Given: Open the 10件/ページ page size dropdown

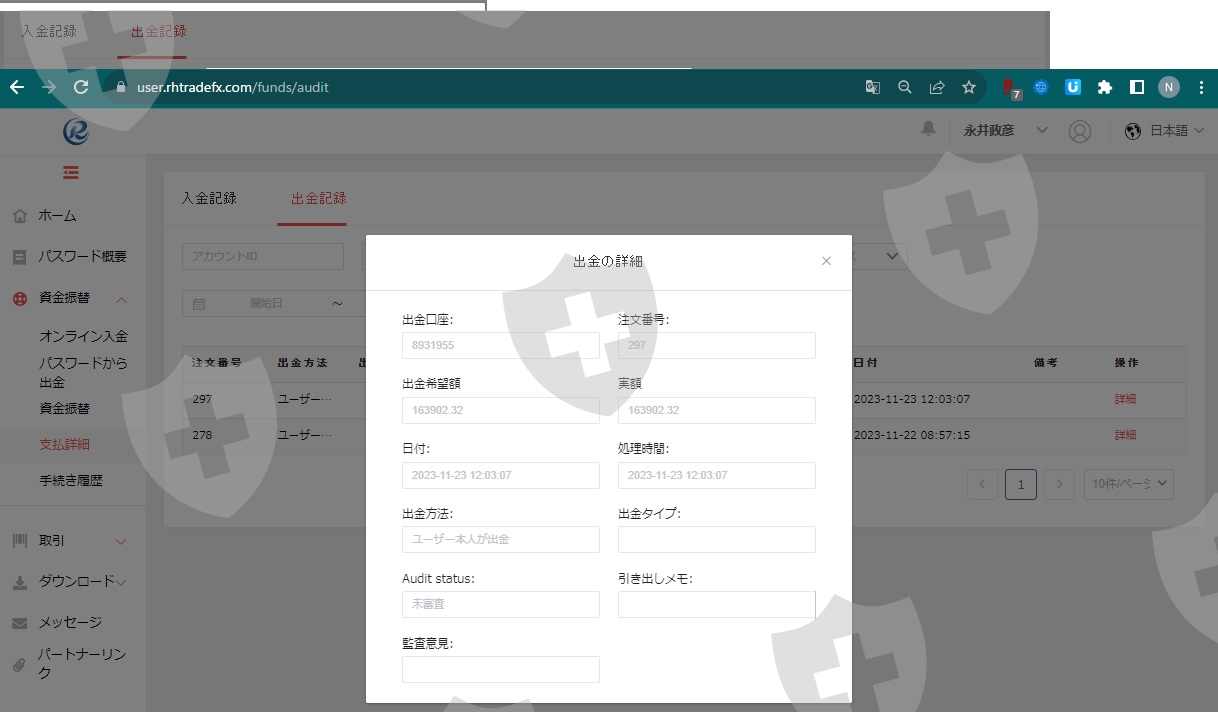Looking at the screenshot, I should [1129, 484].
